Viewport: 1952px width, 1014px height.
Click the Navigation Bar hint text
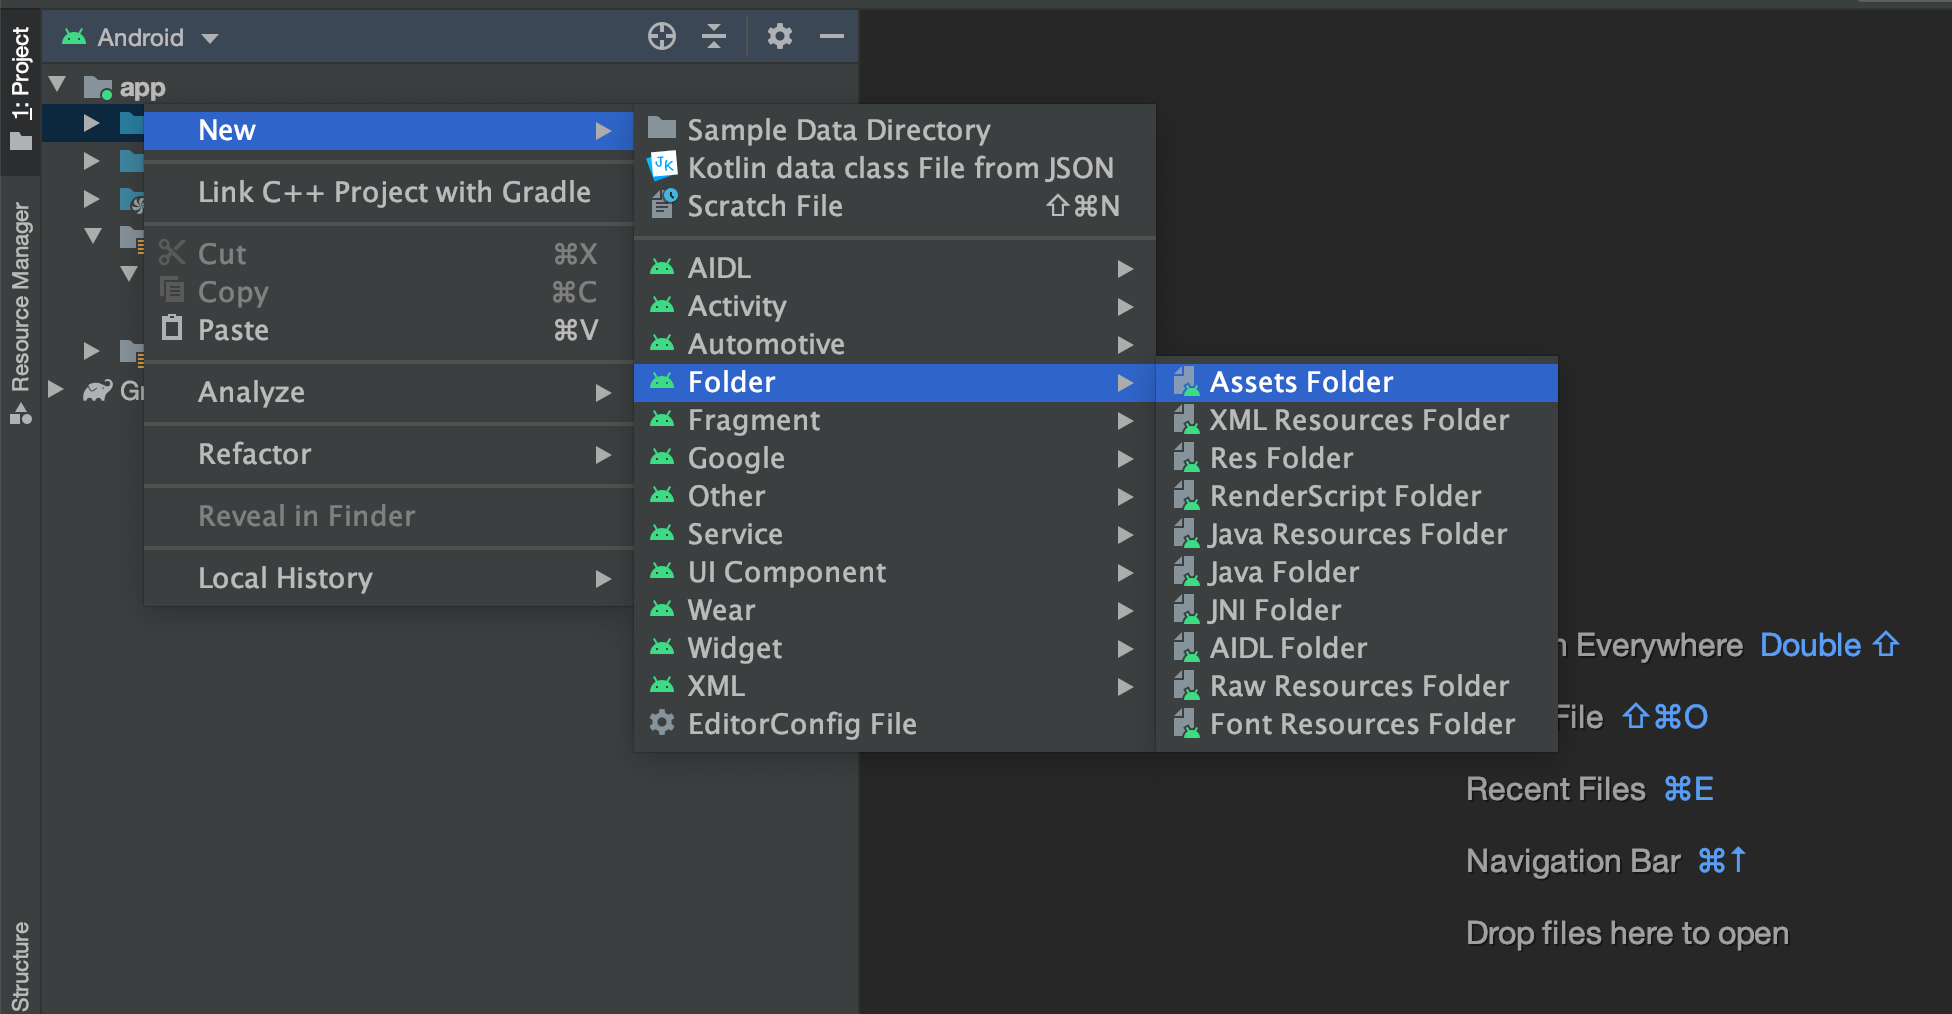[1573, 861]
